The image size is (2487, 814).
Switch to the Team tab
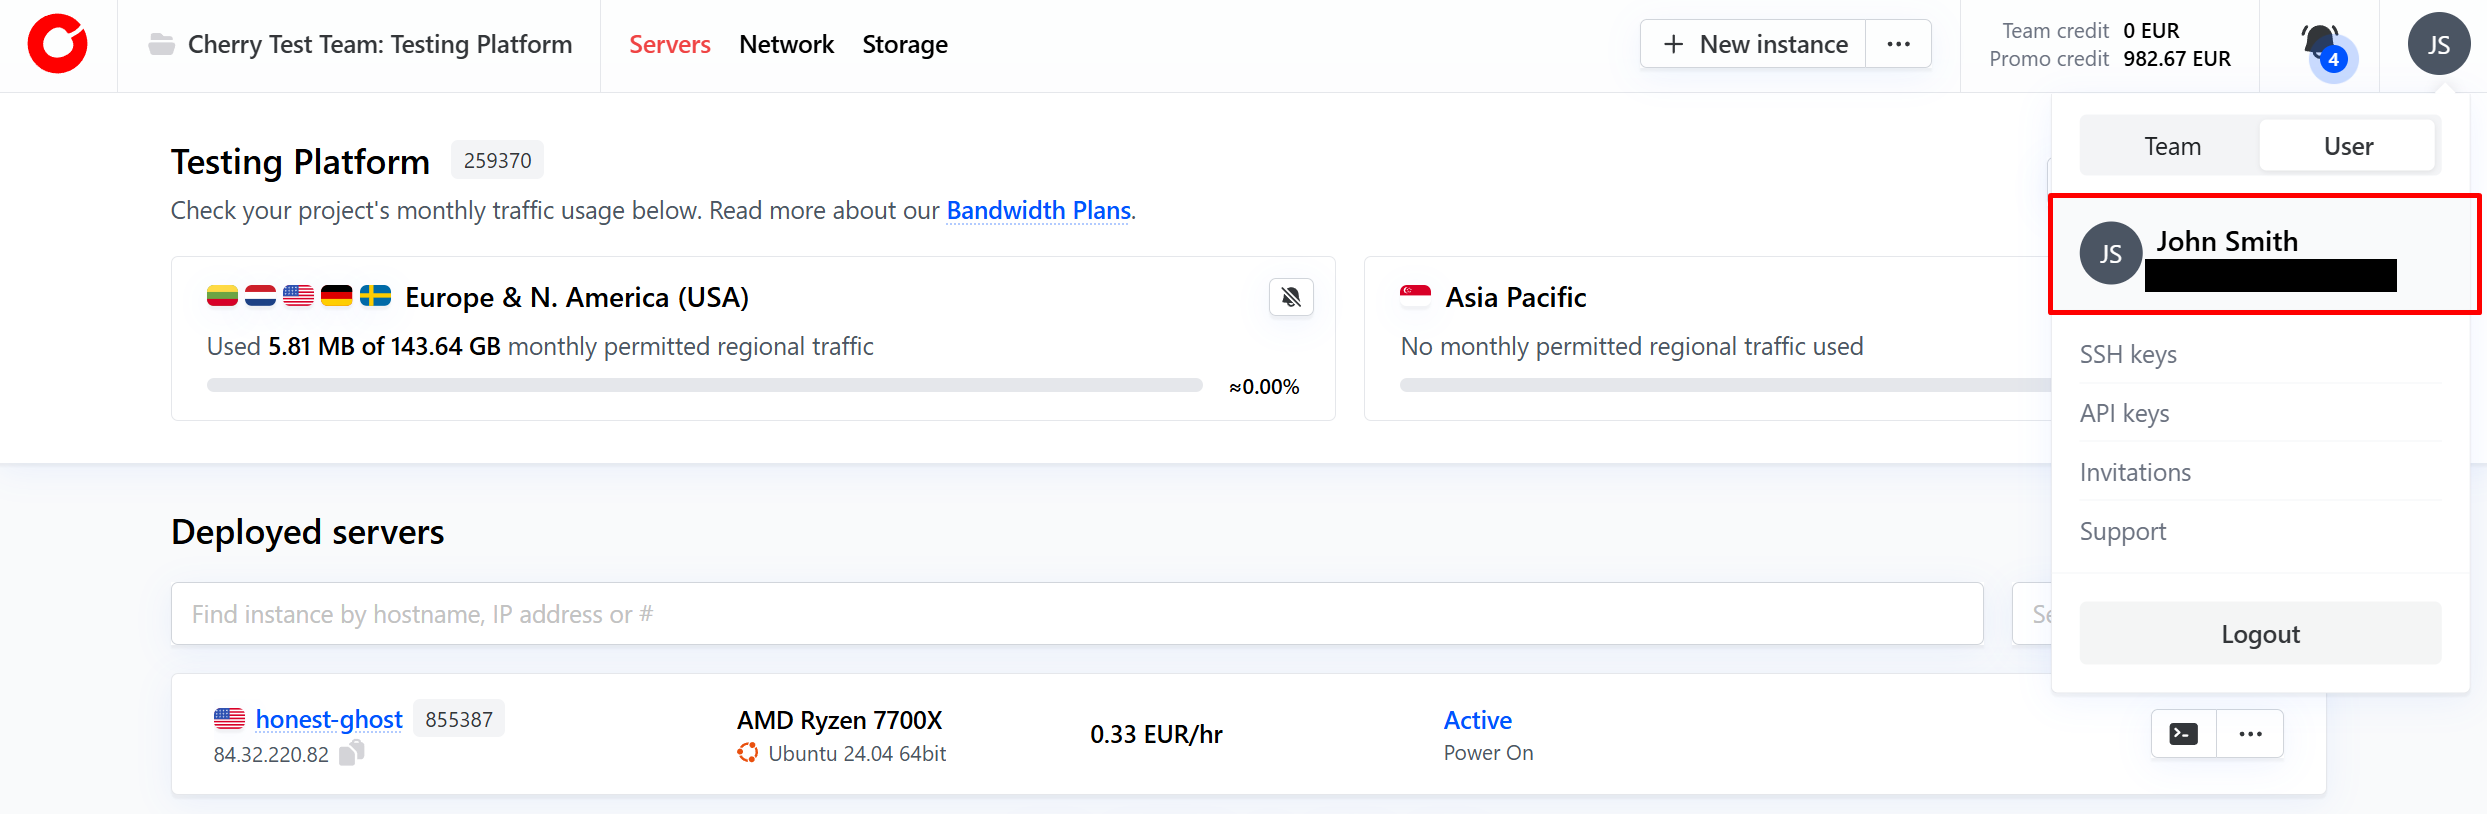pyautogui.click(x=2172, y=147)
